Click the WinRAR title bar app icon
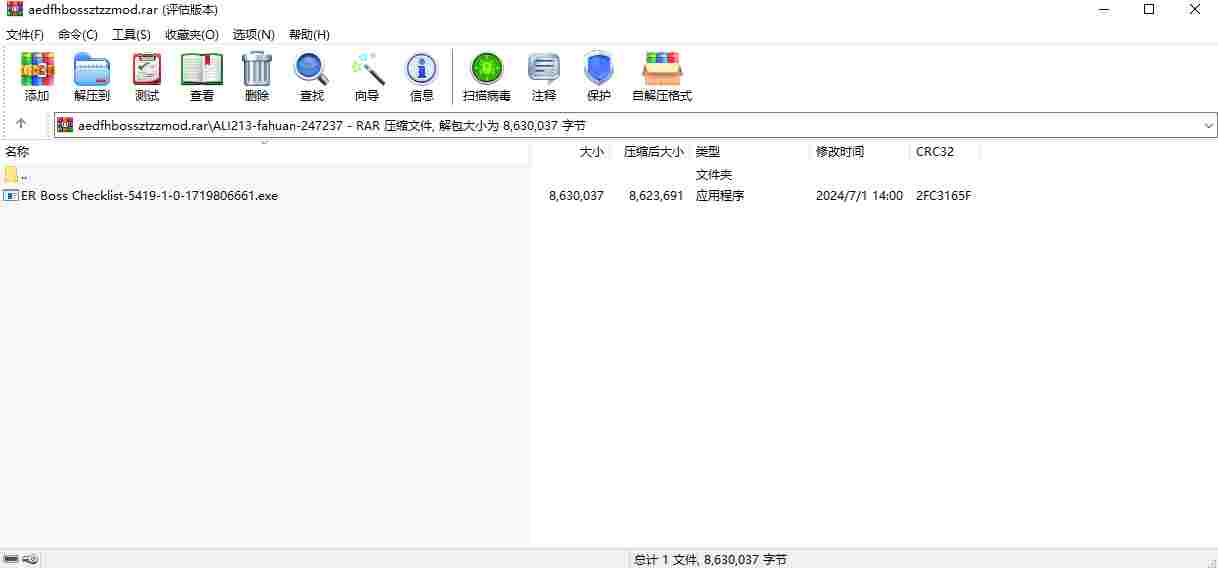The width and height of the screenshot is (1218, 568). click(14, 10)
